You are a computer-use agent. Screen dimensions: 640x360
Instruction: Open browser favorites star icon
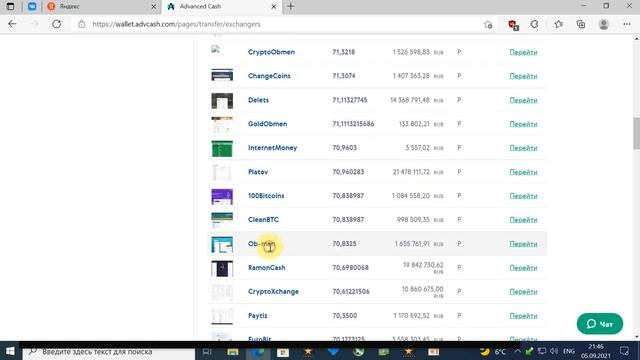(558, 24)
